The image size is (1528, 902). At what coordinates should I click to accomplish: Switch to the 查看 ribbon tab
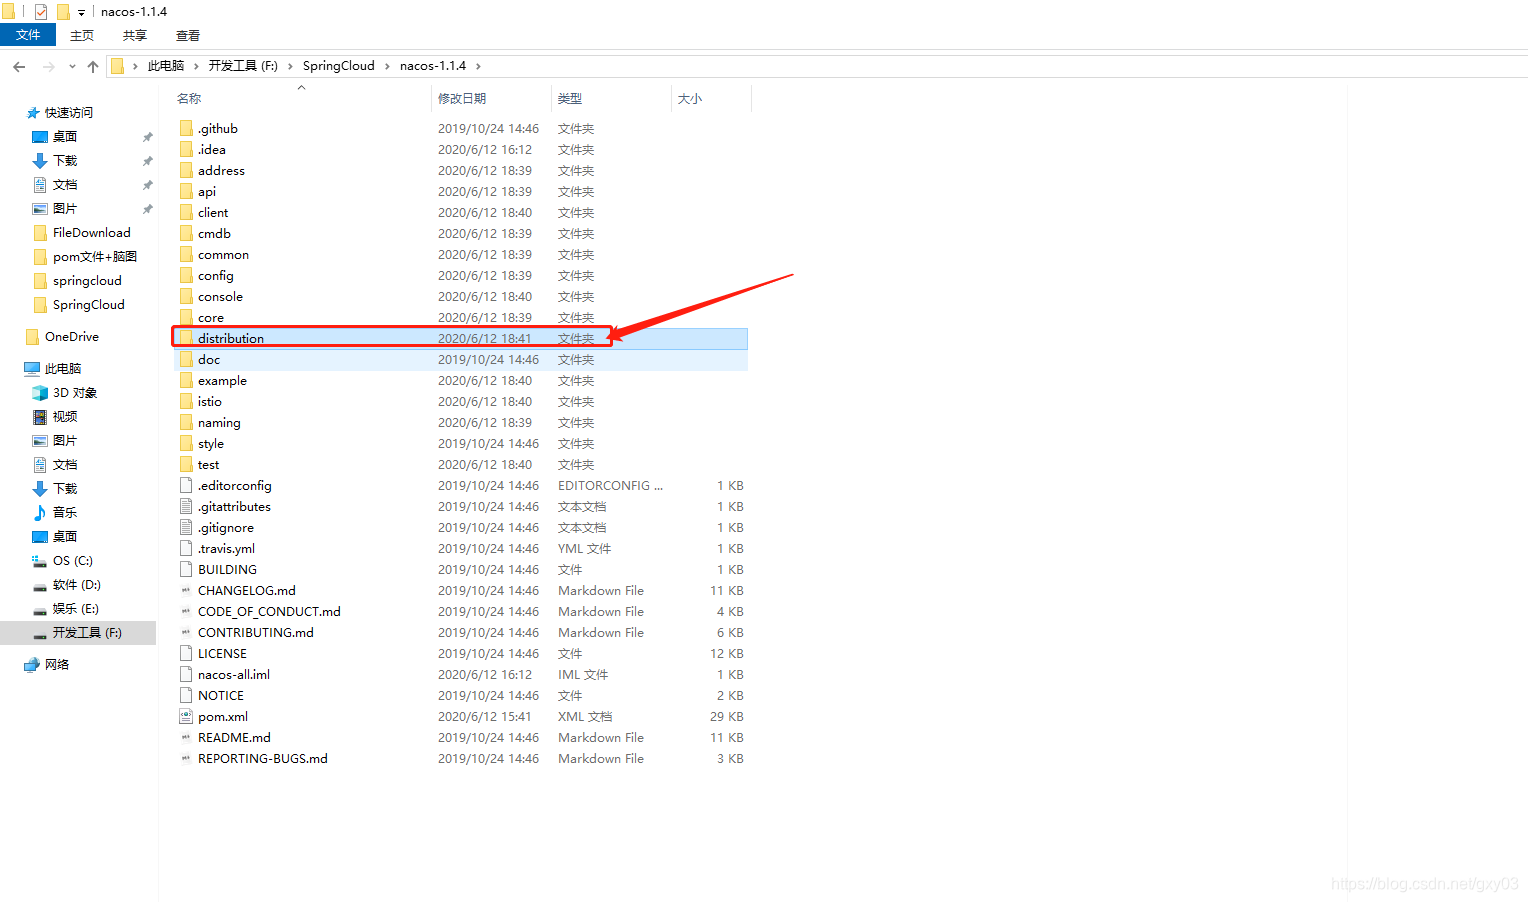[x=188, y=35]
